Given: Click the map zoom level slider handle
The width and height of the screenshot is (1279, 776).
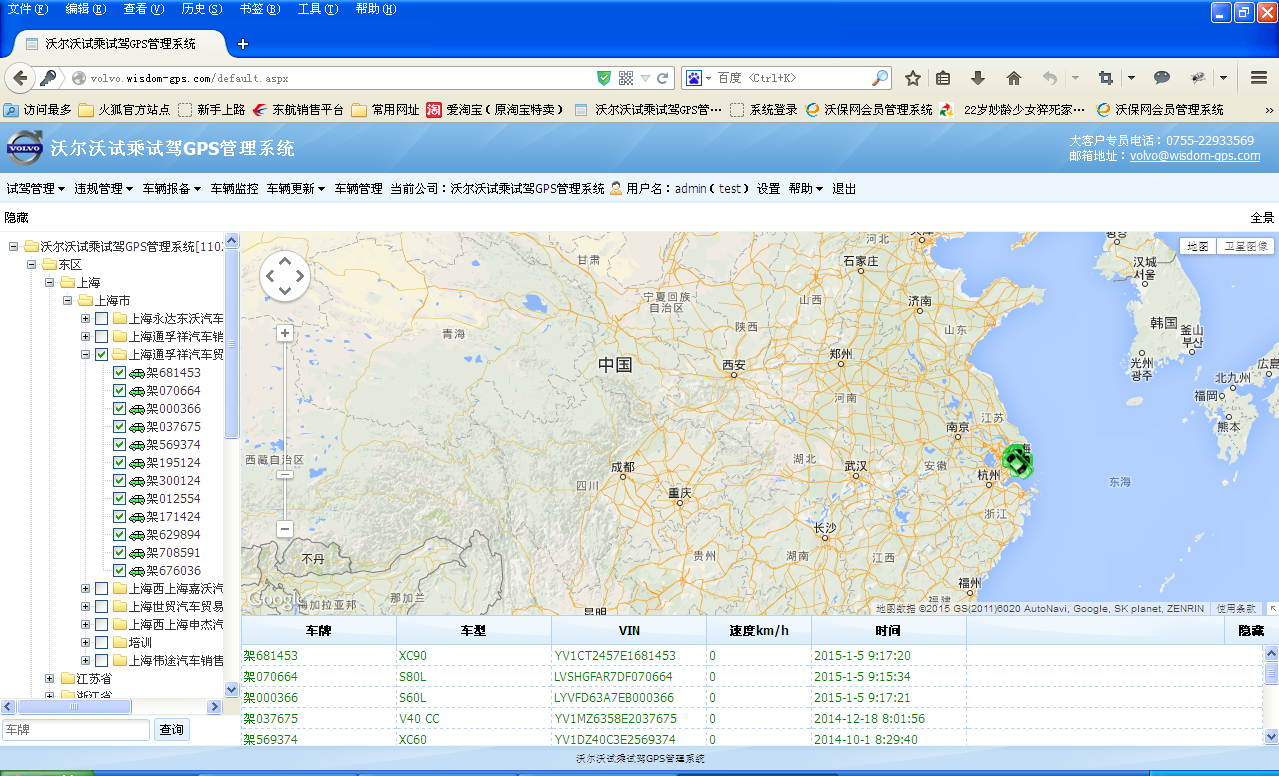Looking at the screenshot, I should (285, 474).
